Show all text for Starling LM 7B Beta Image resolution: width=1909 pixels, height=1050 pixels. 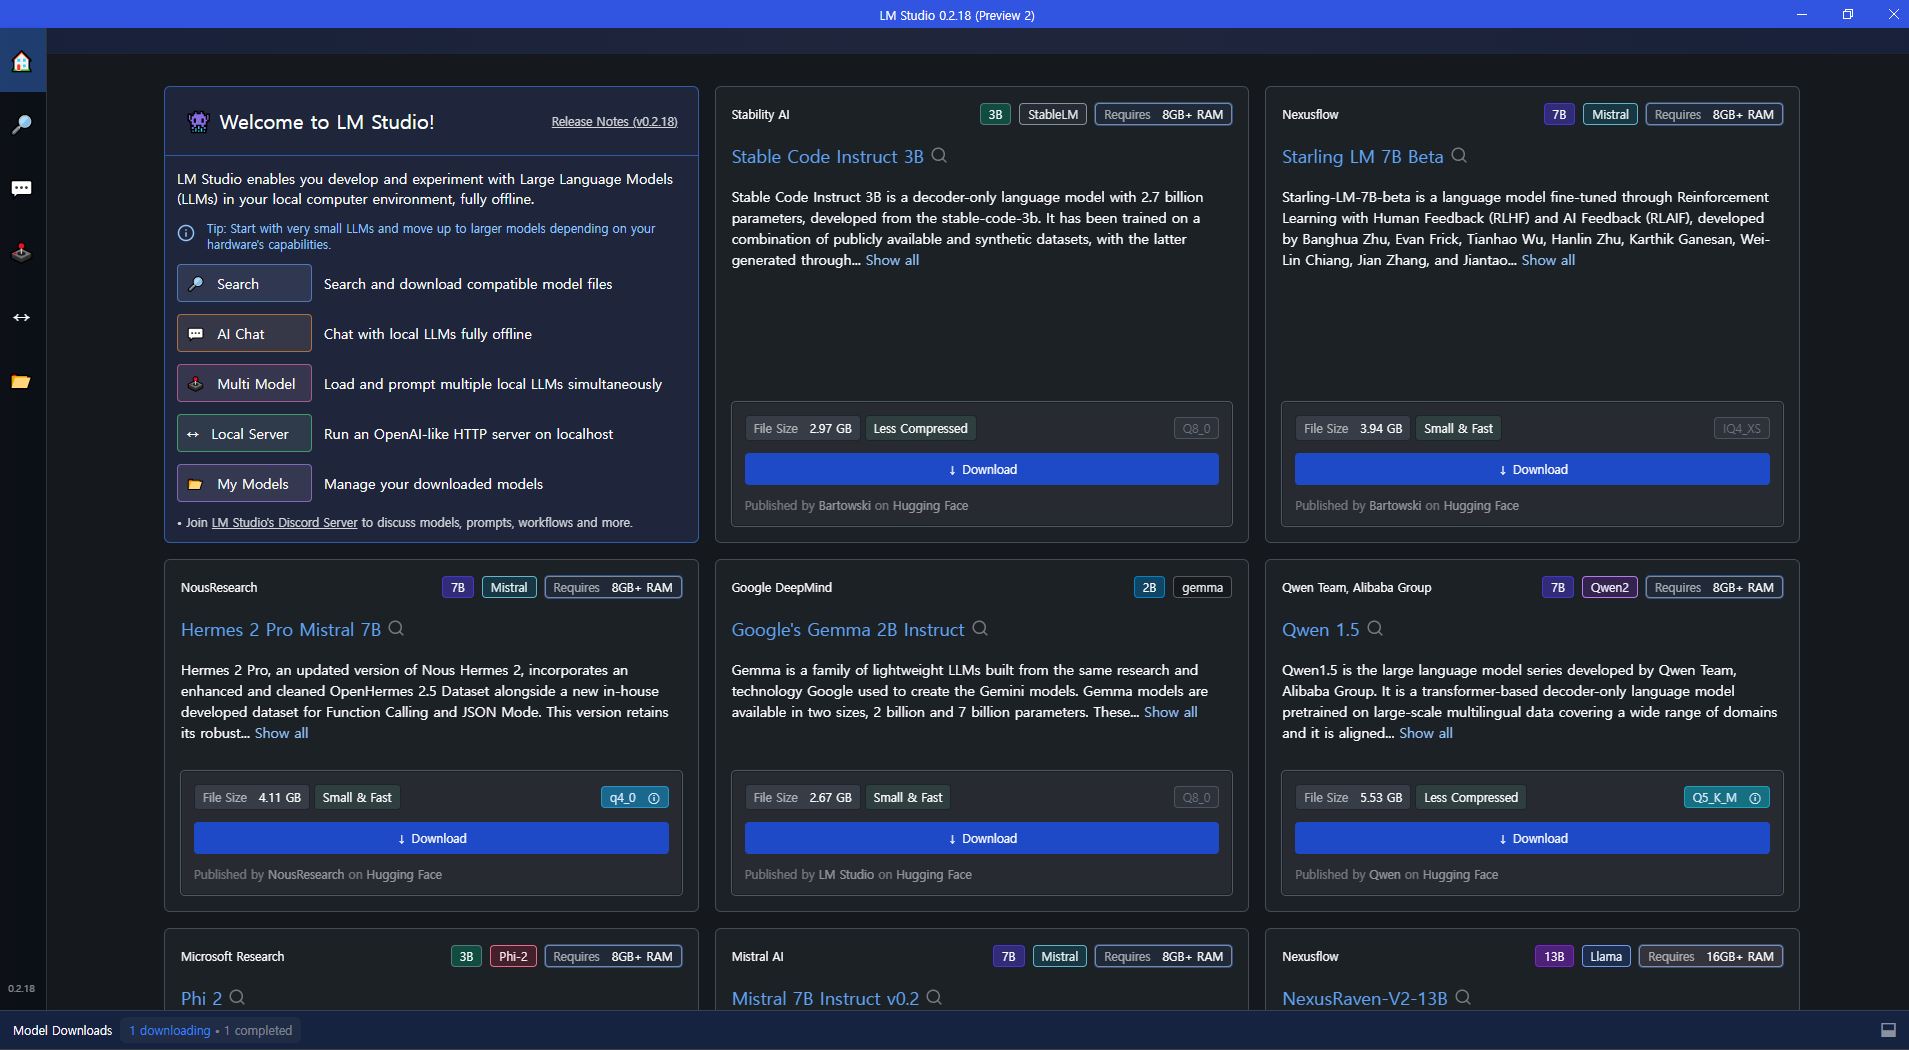coord(1547,260)
